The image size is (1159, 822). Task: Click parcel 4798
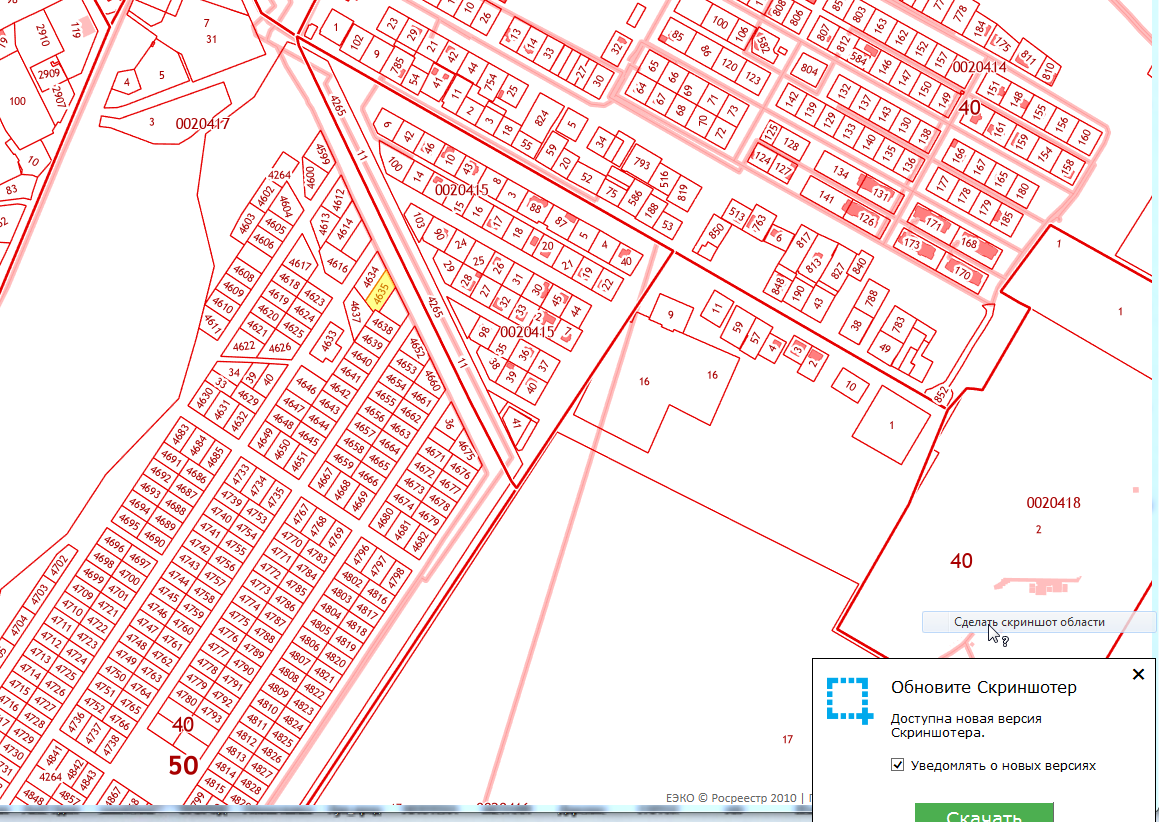(x=396, y=576)
